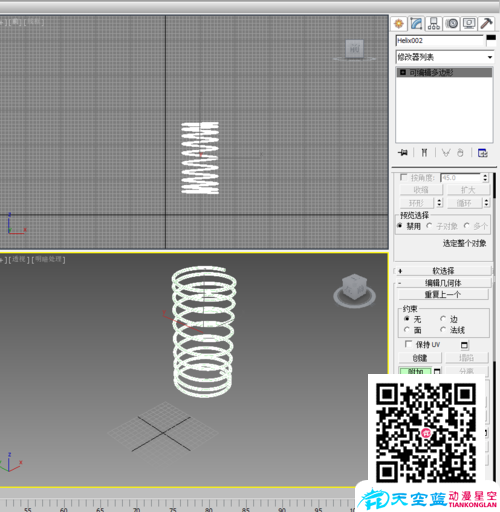Image resolution: width=500 pixels, height=512 pixels.
Task: Click spinner beside 循环 button
Action: tap(487, 202)
